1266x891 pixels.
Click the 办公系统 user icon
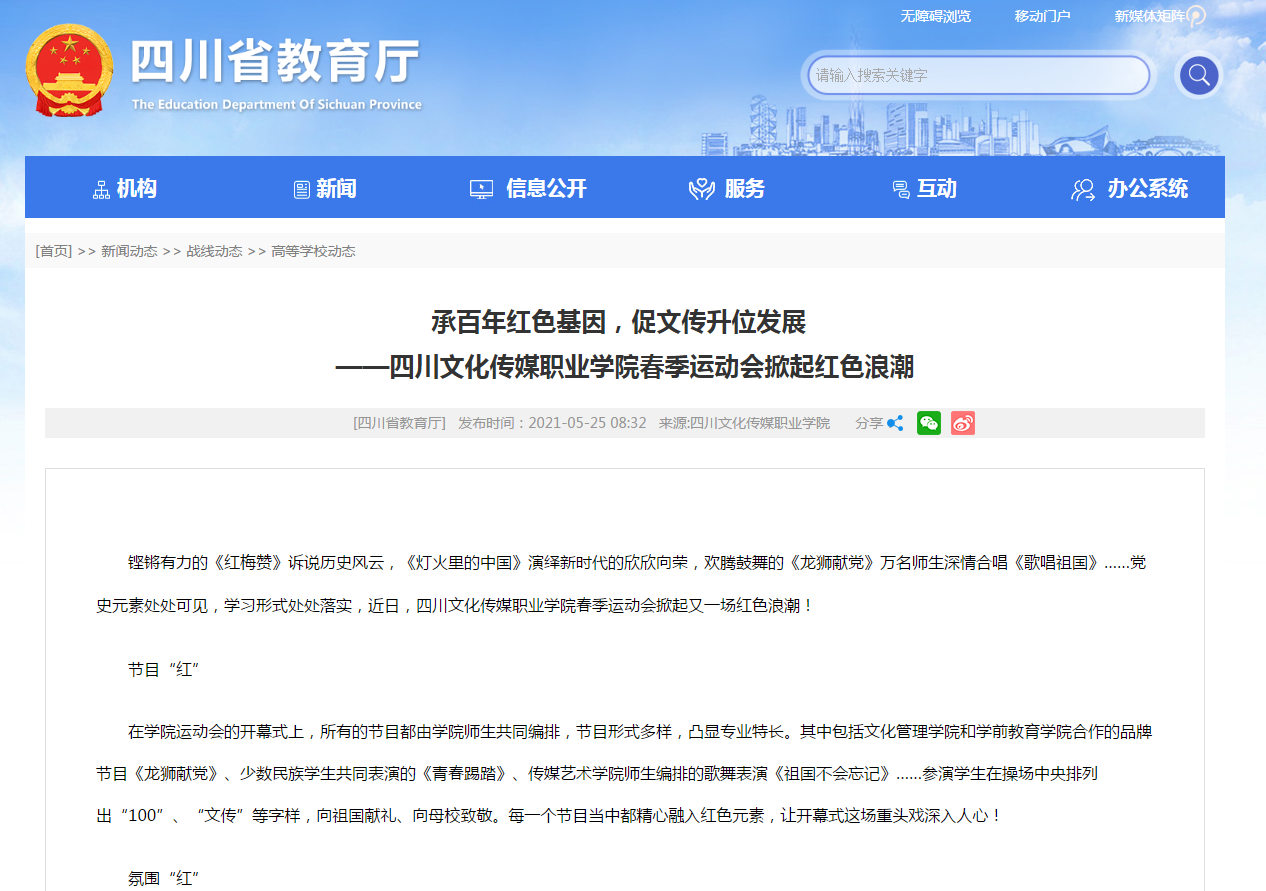[x=1083, y=189]
